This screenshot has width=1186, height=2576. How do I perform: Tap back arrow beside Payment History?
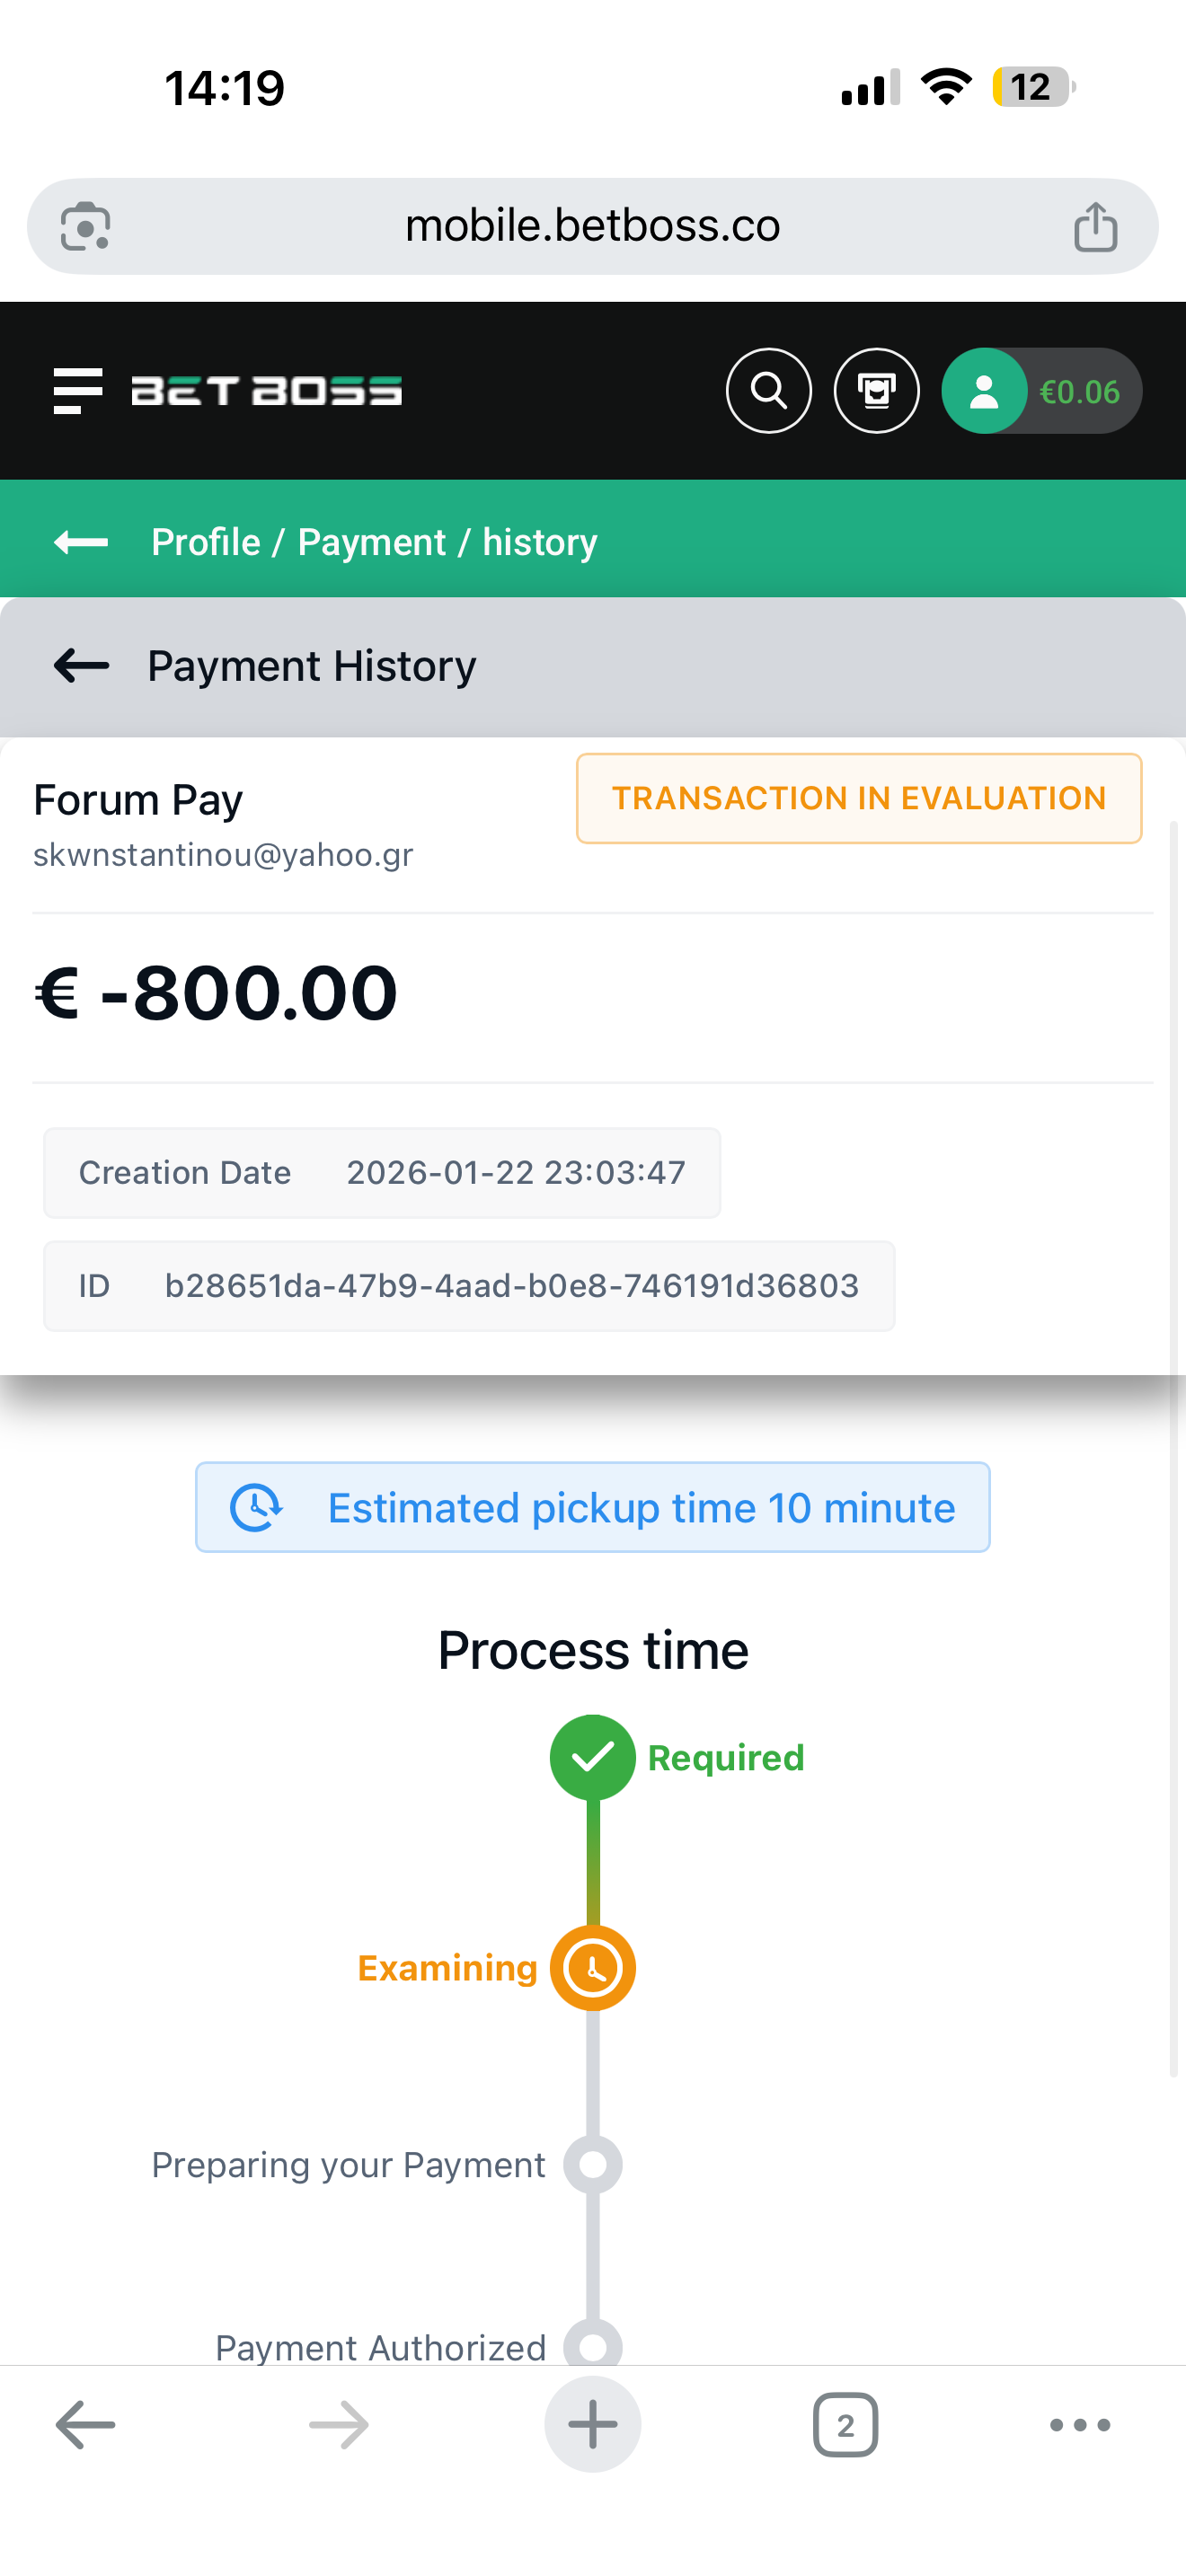tap(81, 665)
